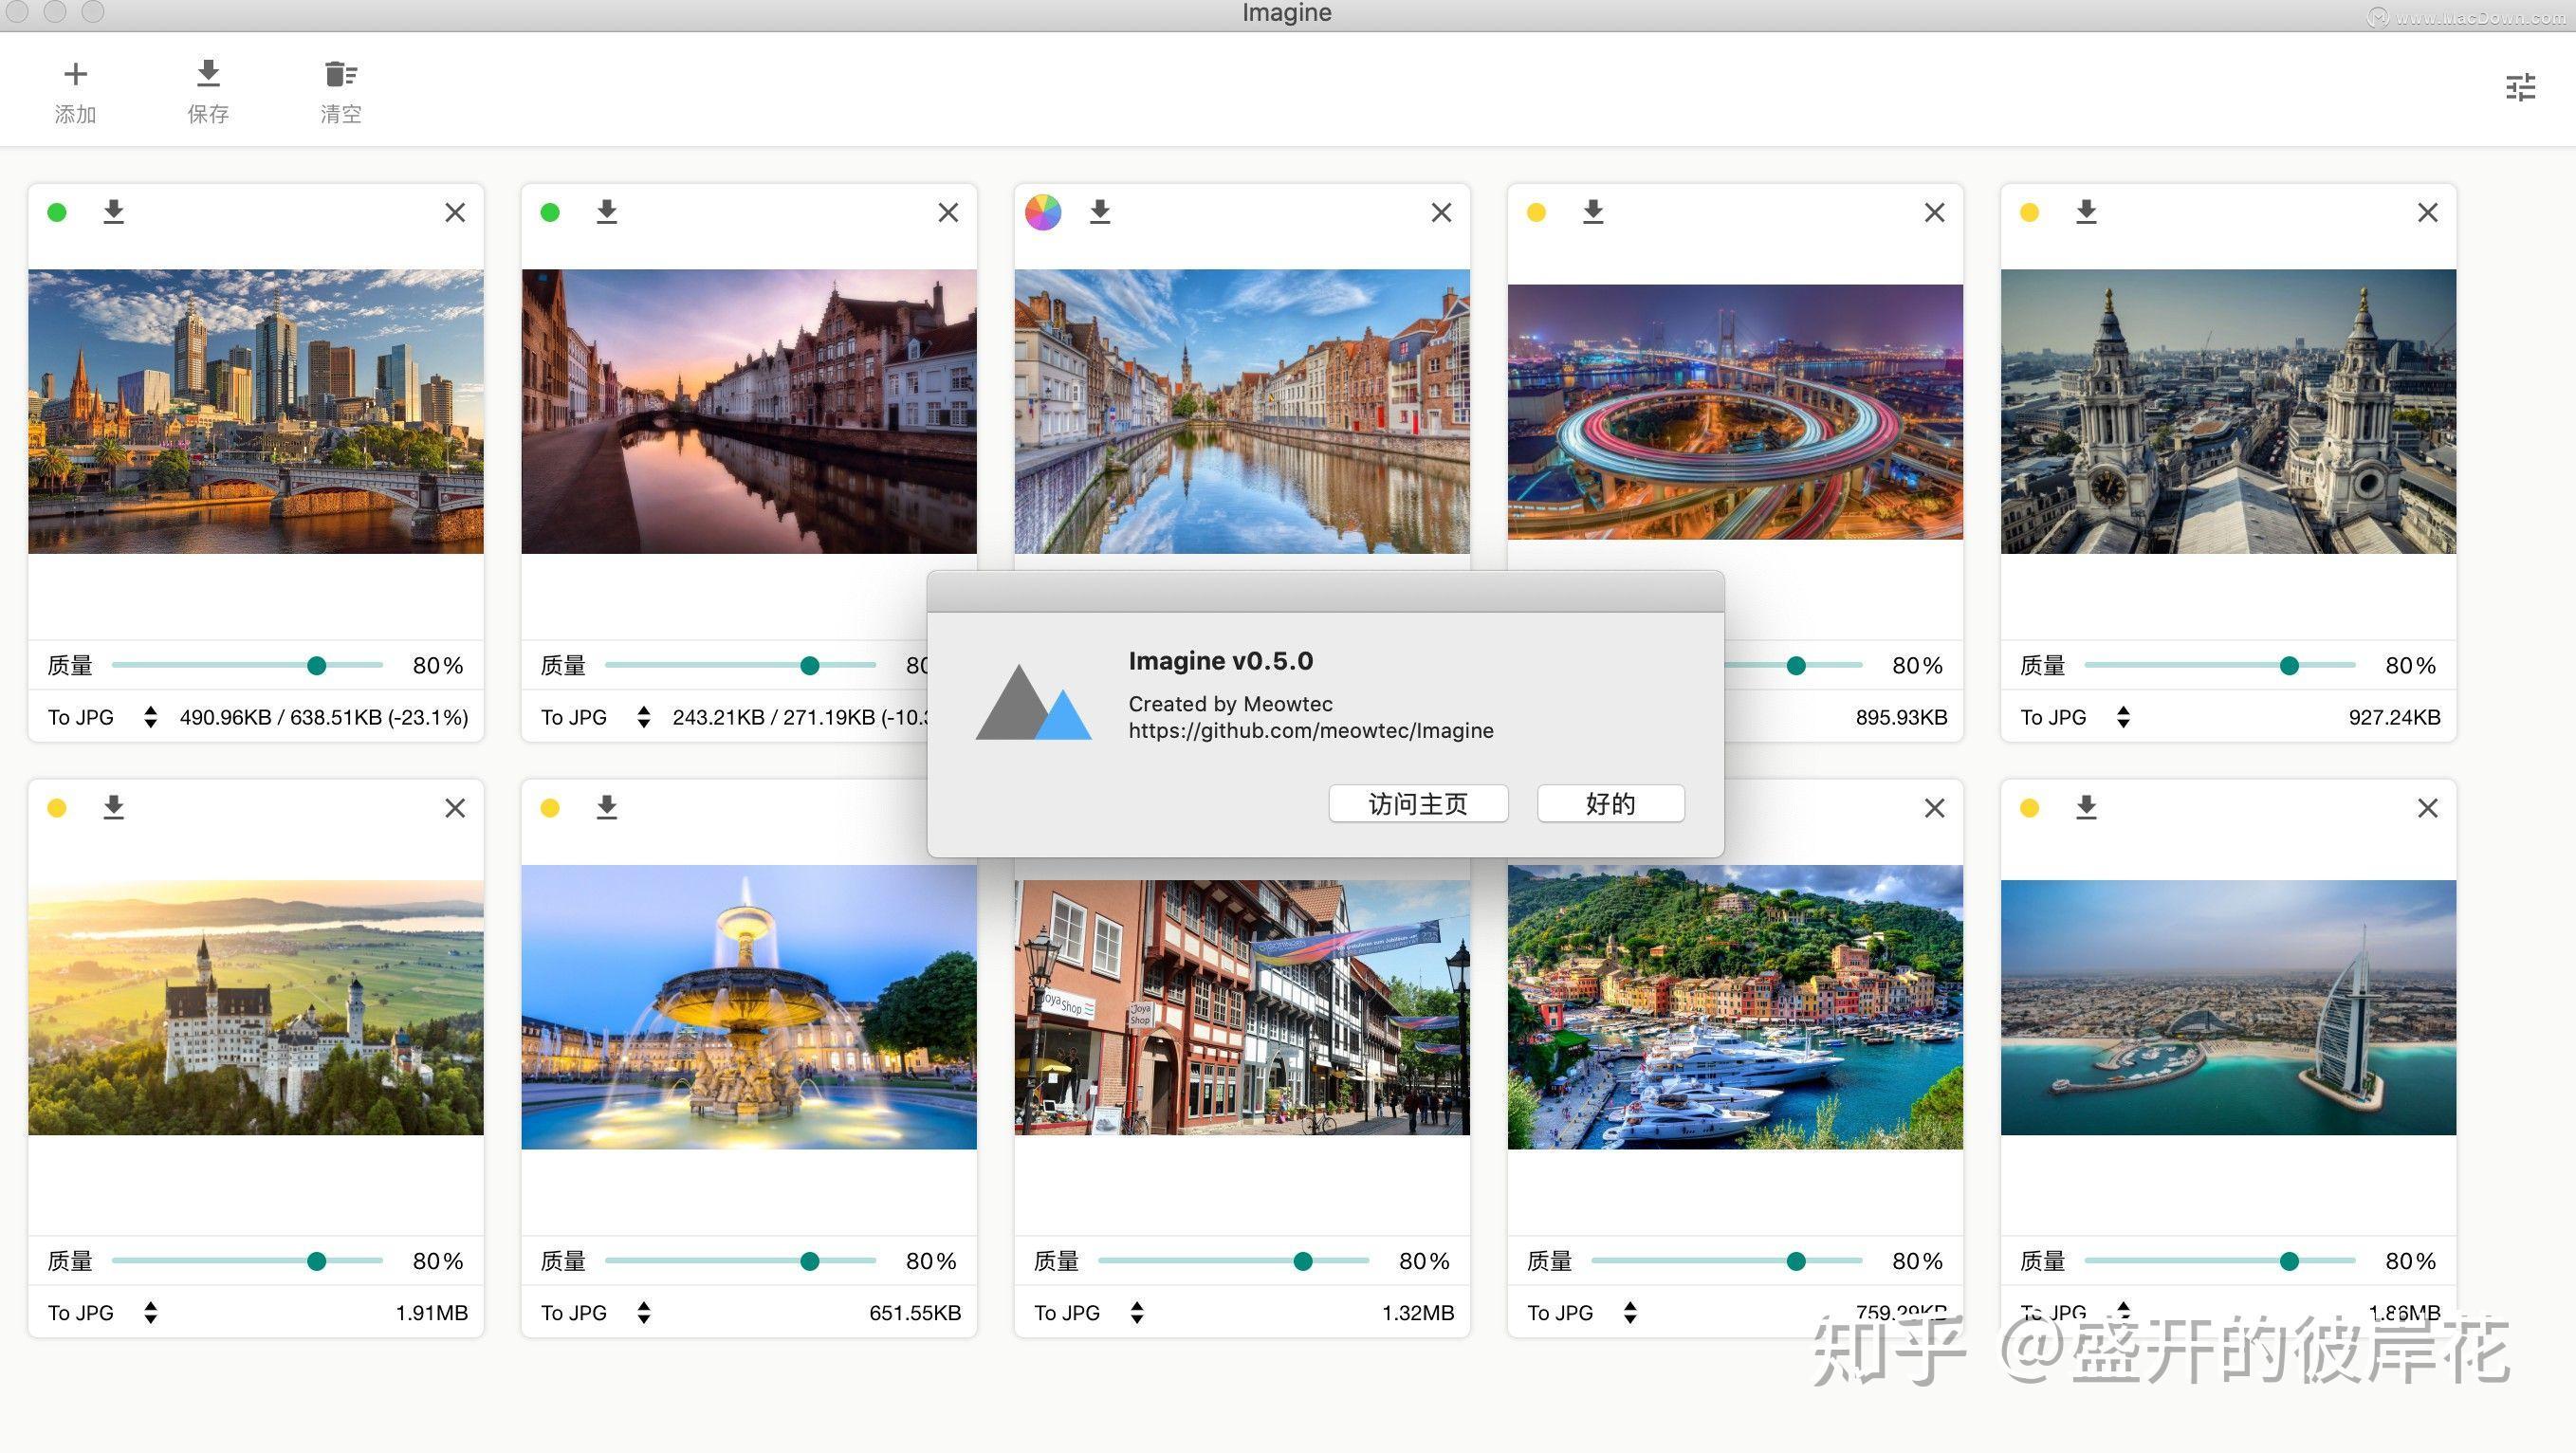Click the 清空 (clear) trash icon

[341, 75]
